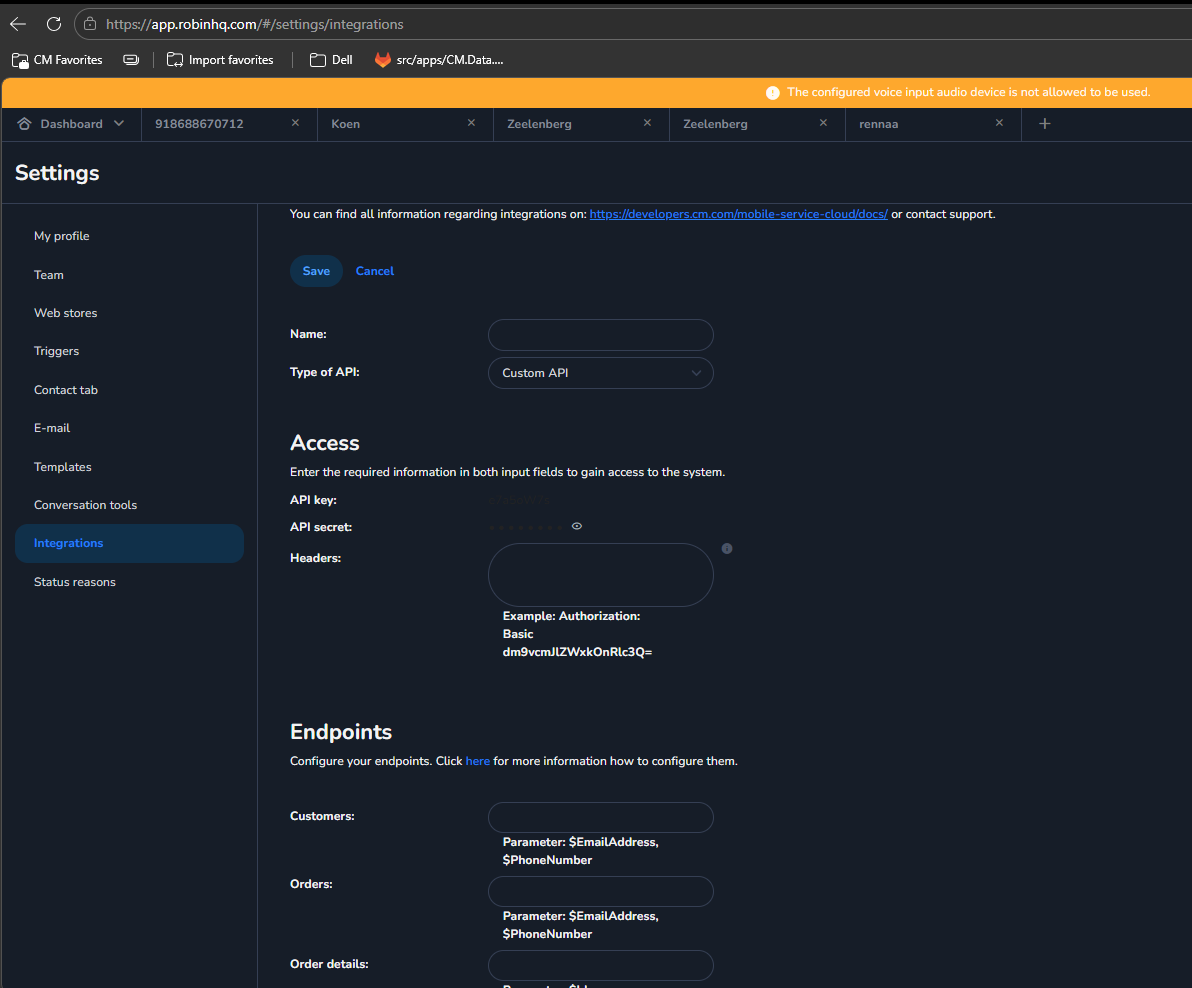
Task: Open Status reasons settings
Action: point(74,582)
